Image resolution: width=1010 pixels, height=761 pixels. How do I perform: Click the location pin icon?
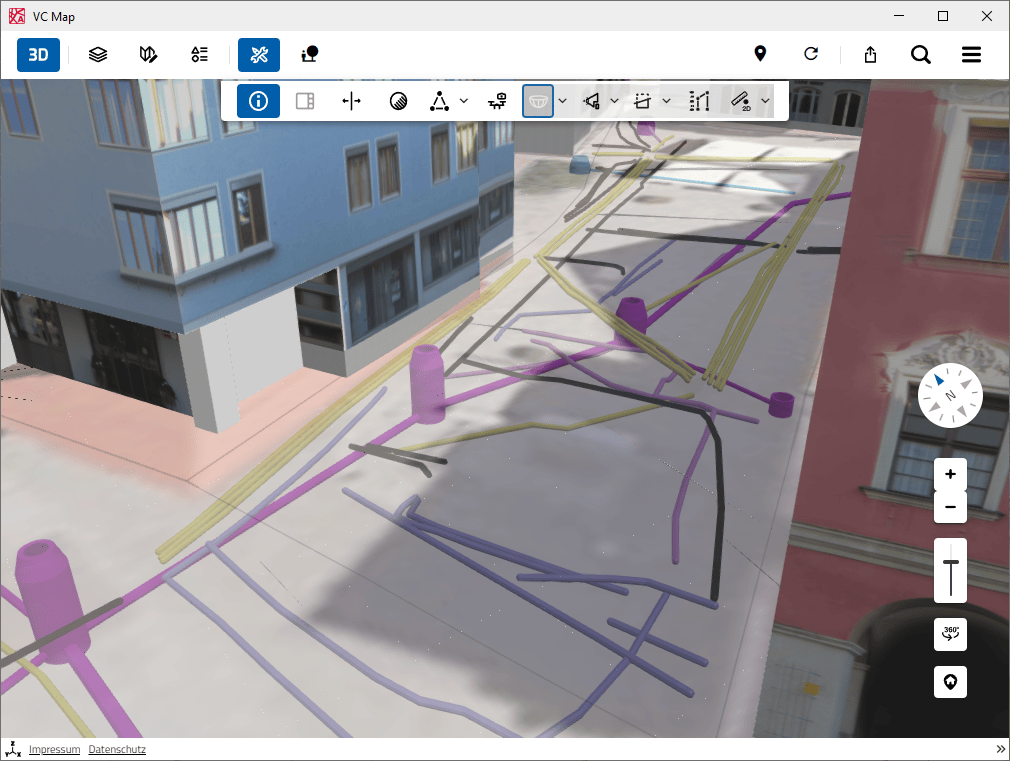click(x=760, y=54)
